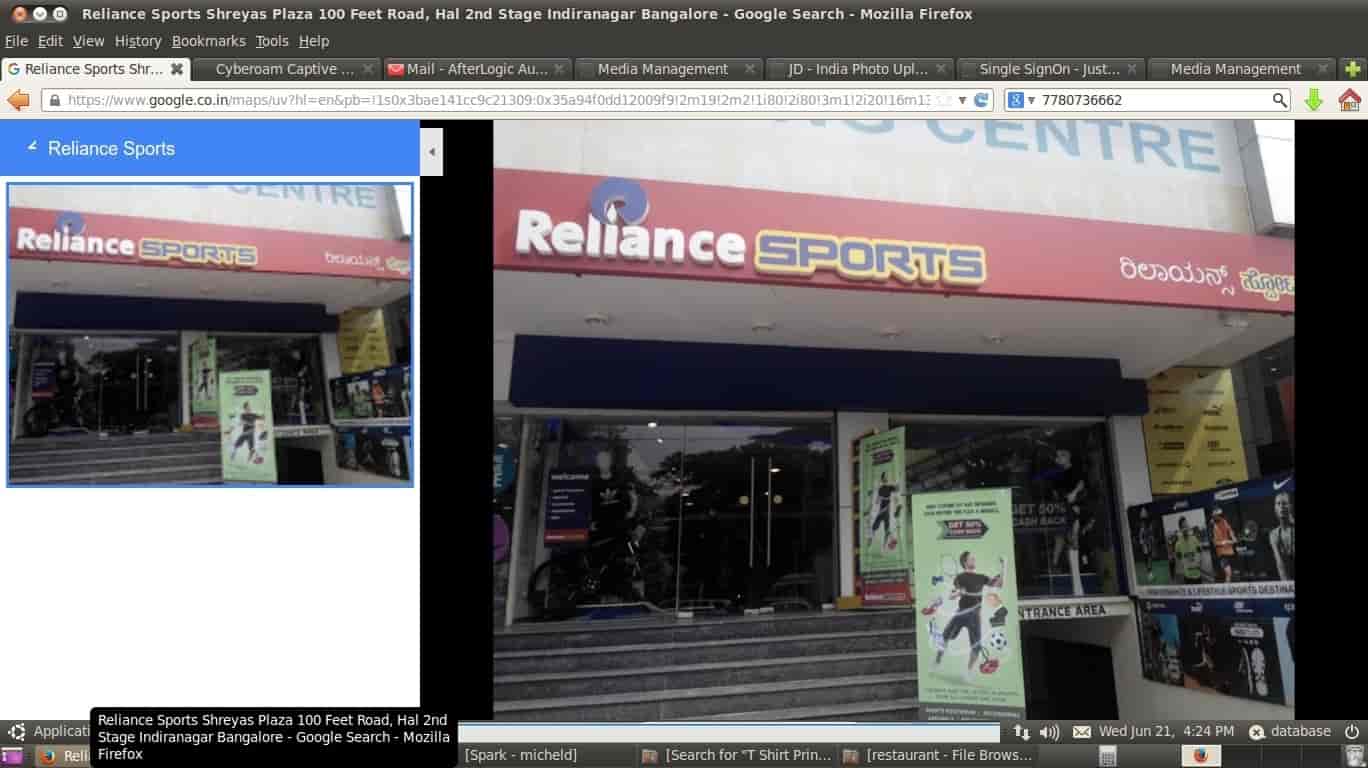Open the search engine dropdown arrow

(1030, 100)
